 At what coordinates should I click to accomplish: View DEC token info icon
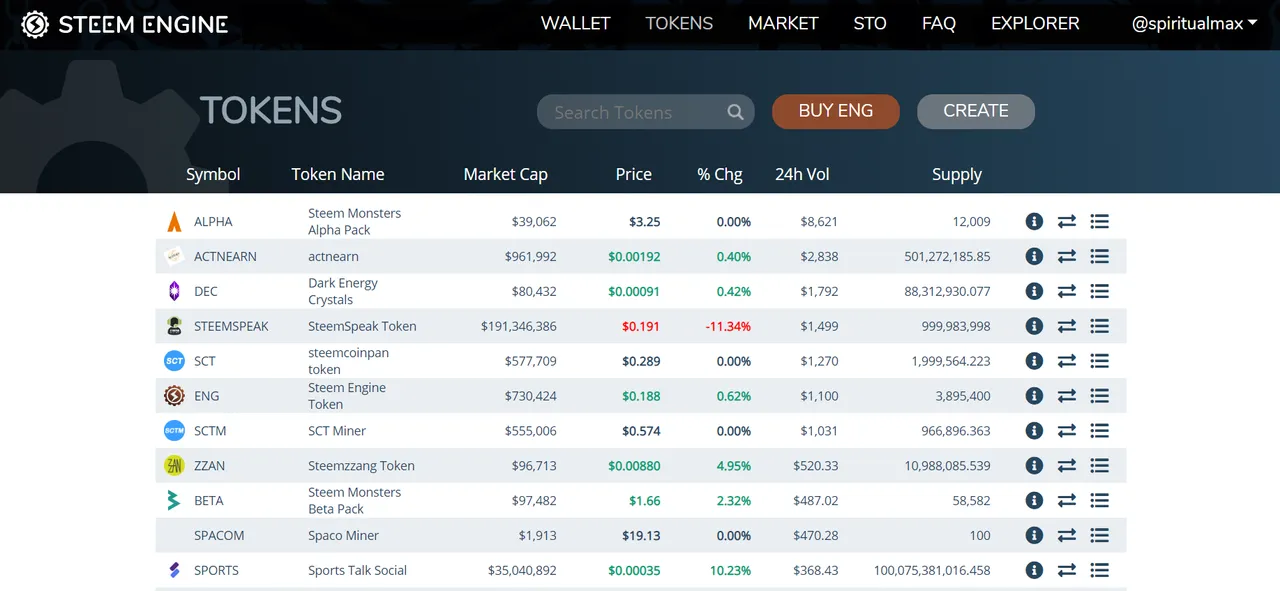[1034, 292]
